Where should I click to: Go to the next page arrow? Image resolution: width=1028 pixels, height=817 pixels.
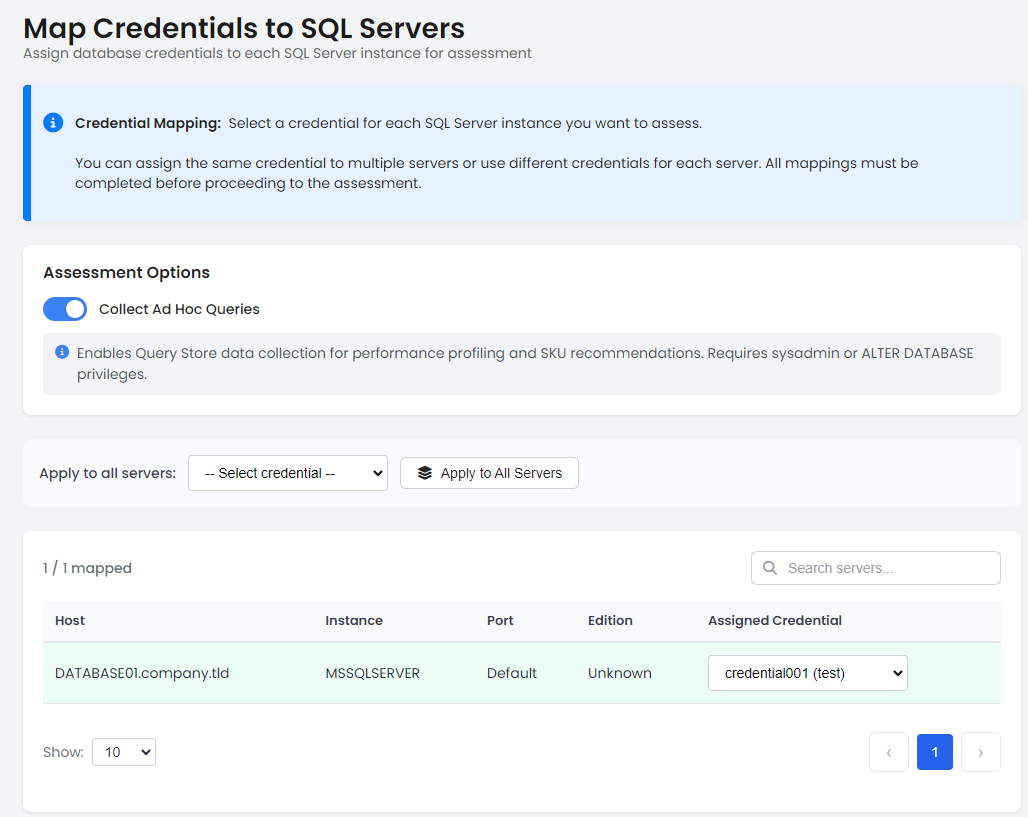[981, 752]
